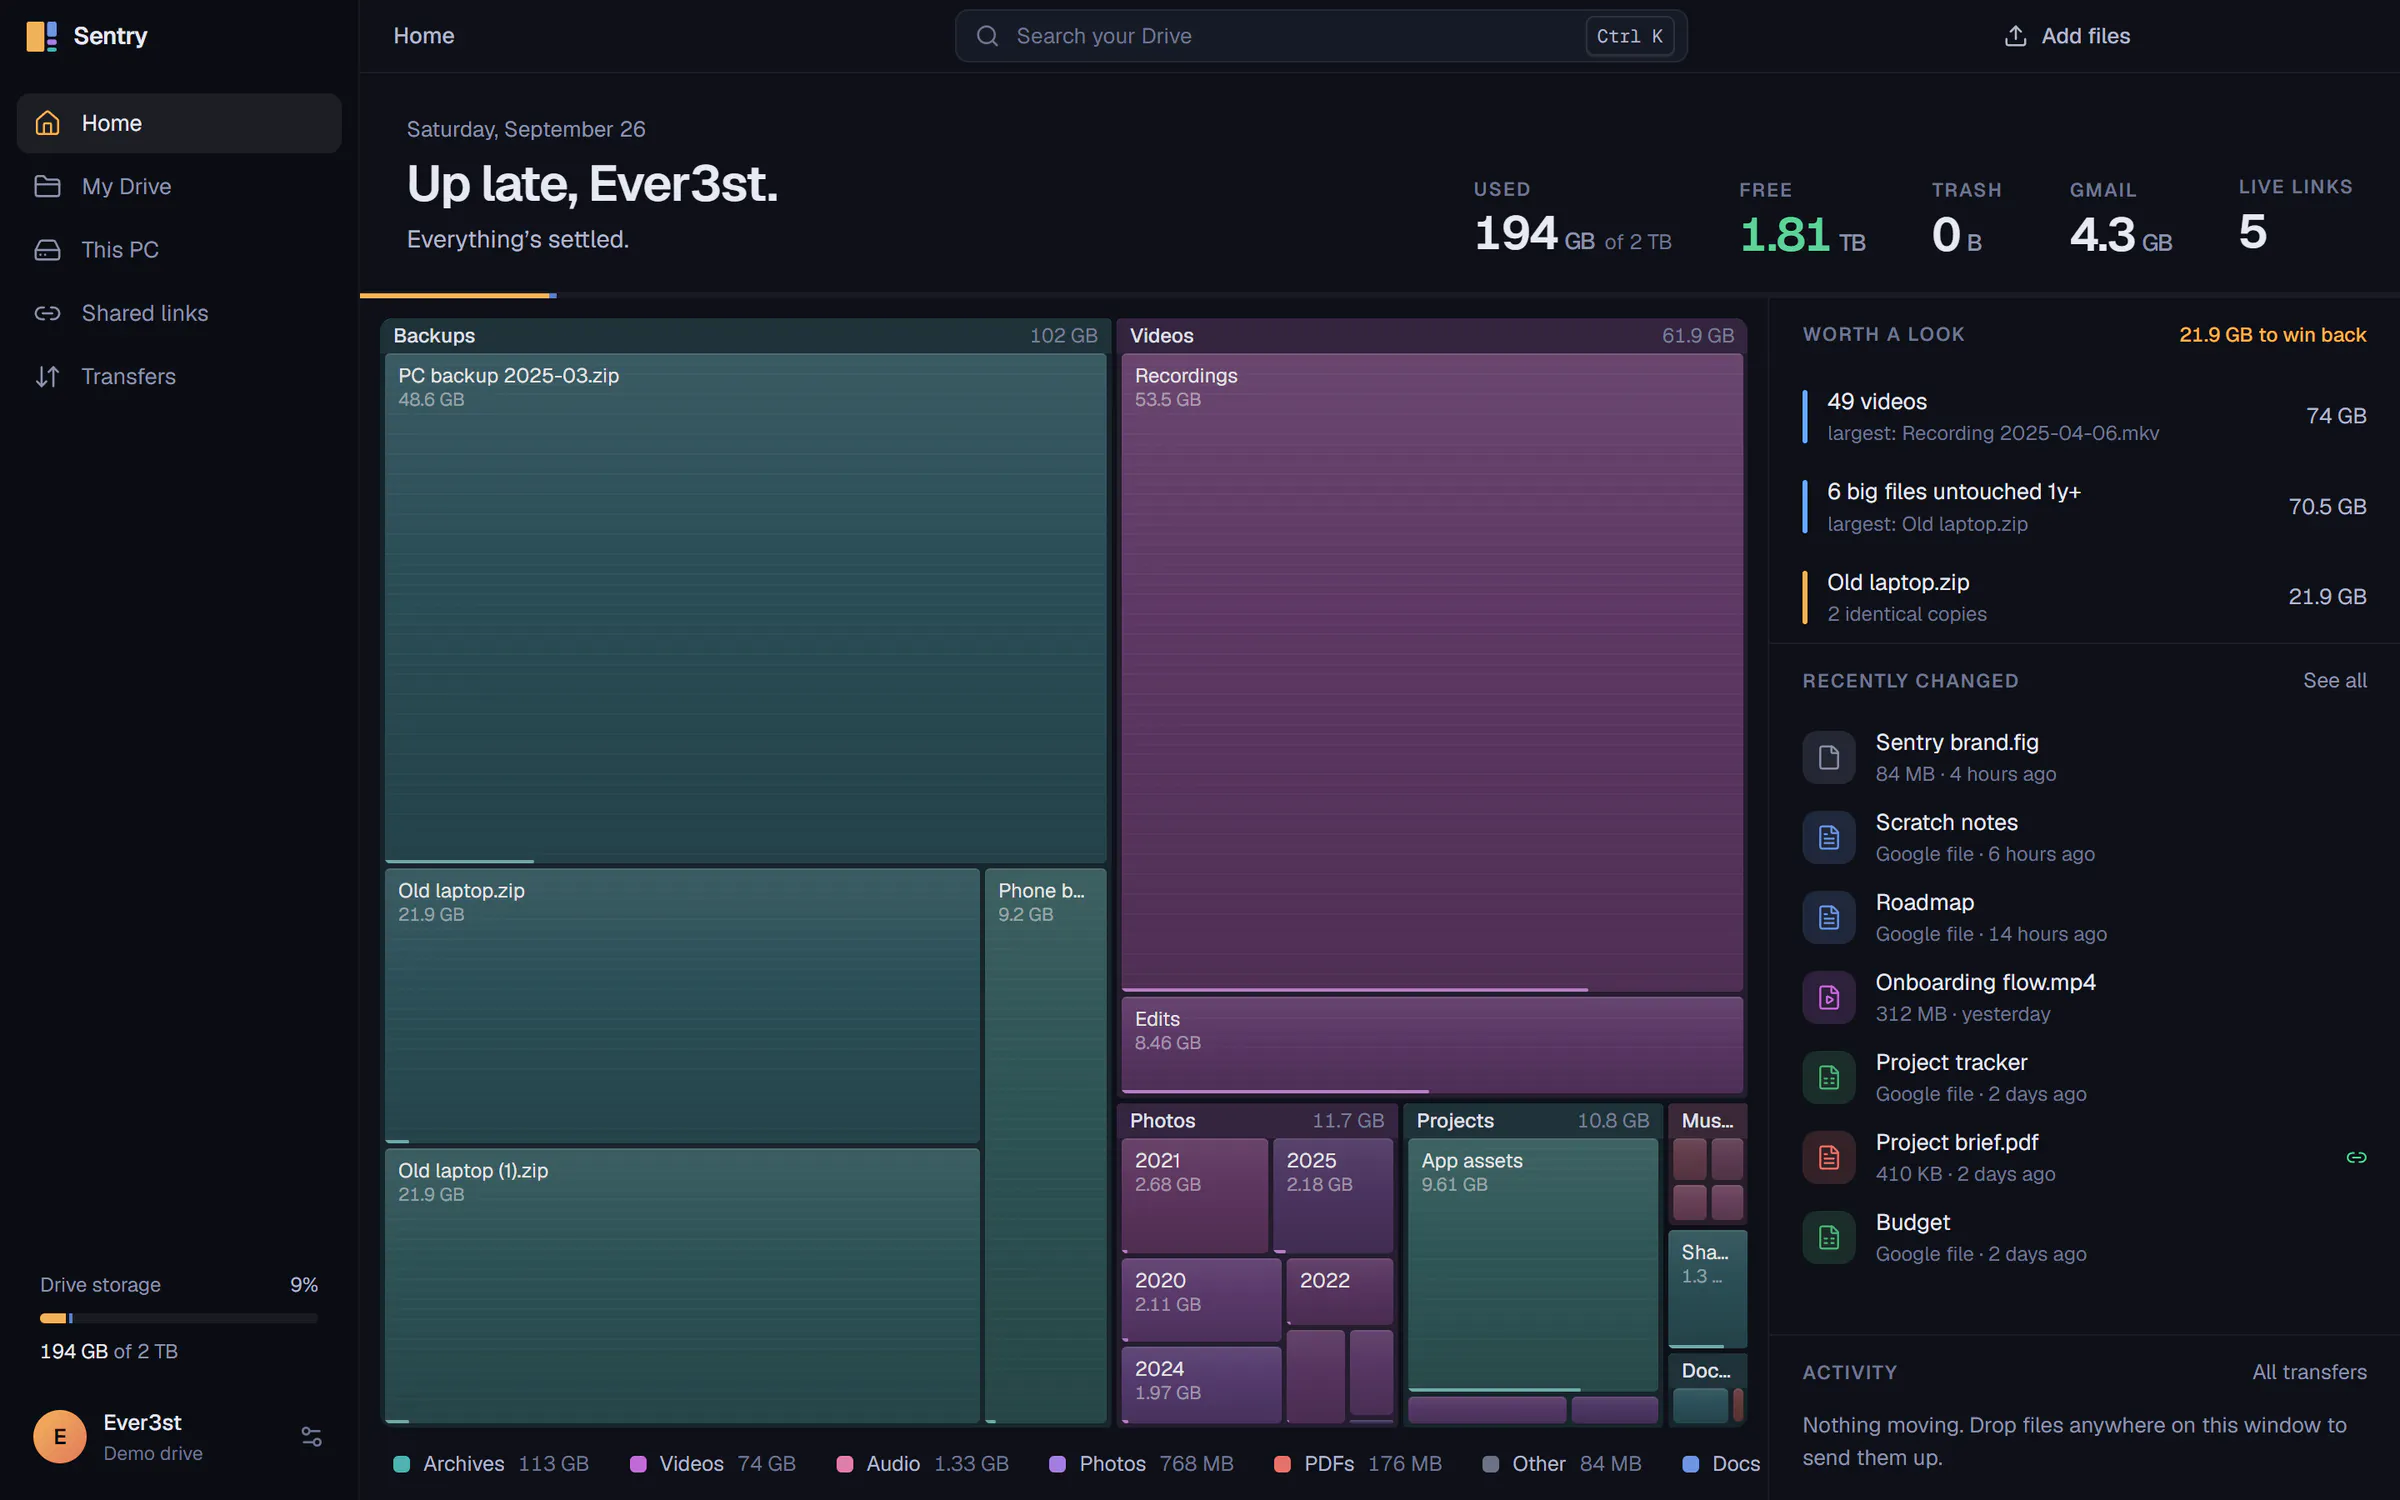Select the Recordings treemap tile

[x=1432, y=672]
